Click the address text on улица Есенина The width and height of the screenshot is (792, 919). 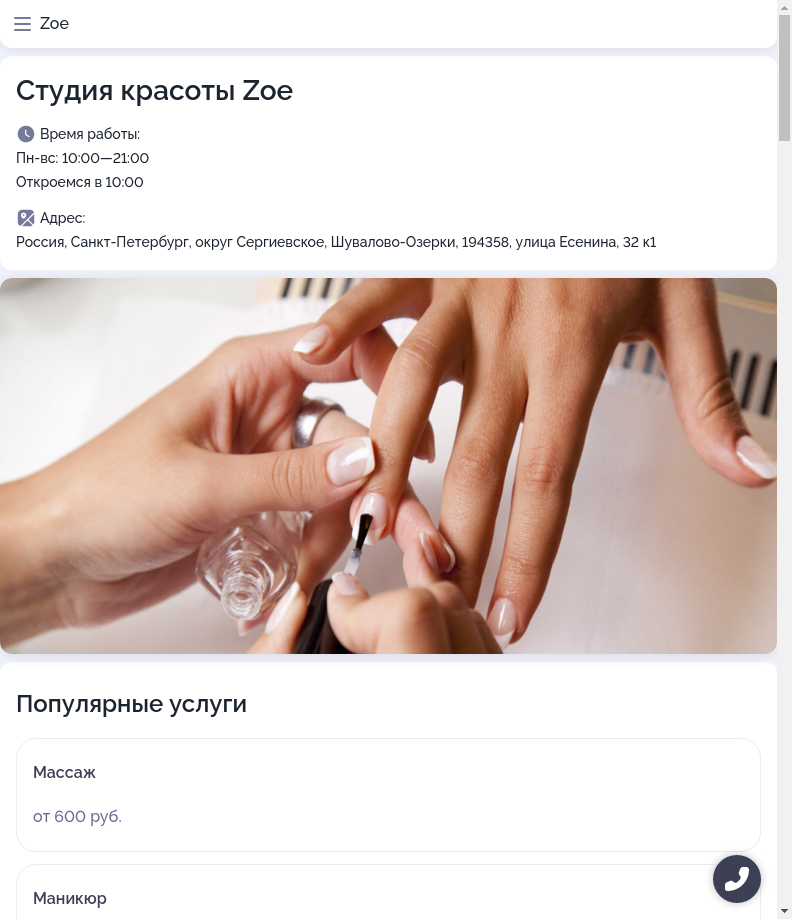tap(336, 242)
